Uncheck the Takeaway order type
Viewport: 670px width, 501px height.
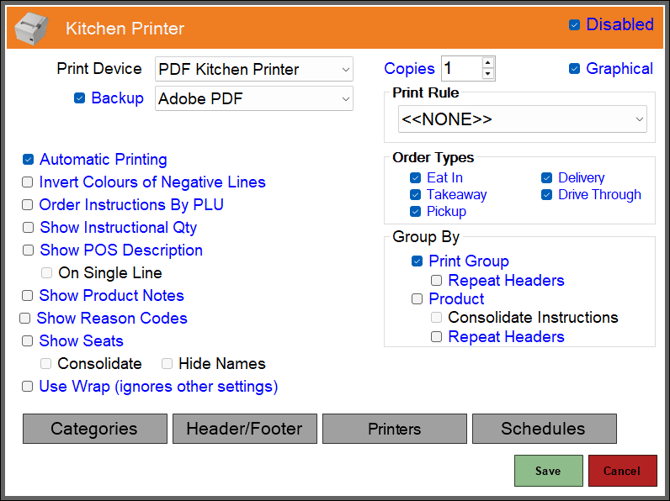click(415, 195)
